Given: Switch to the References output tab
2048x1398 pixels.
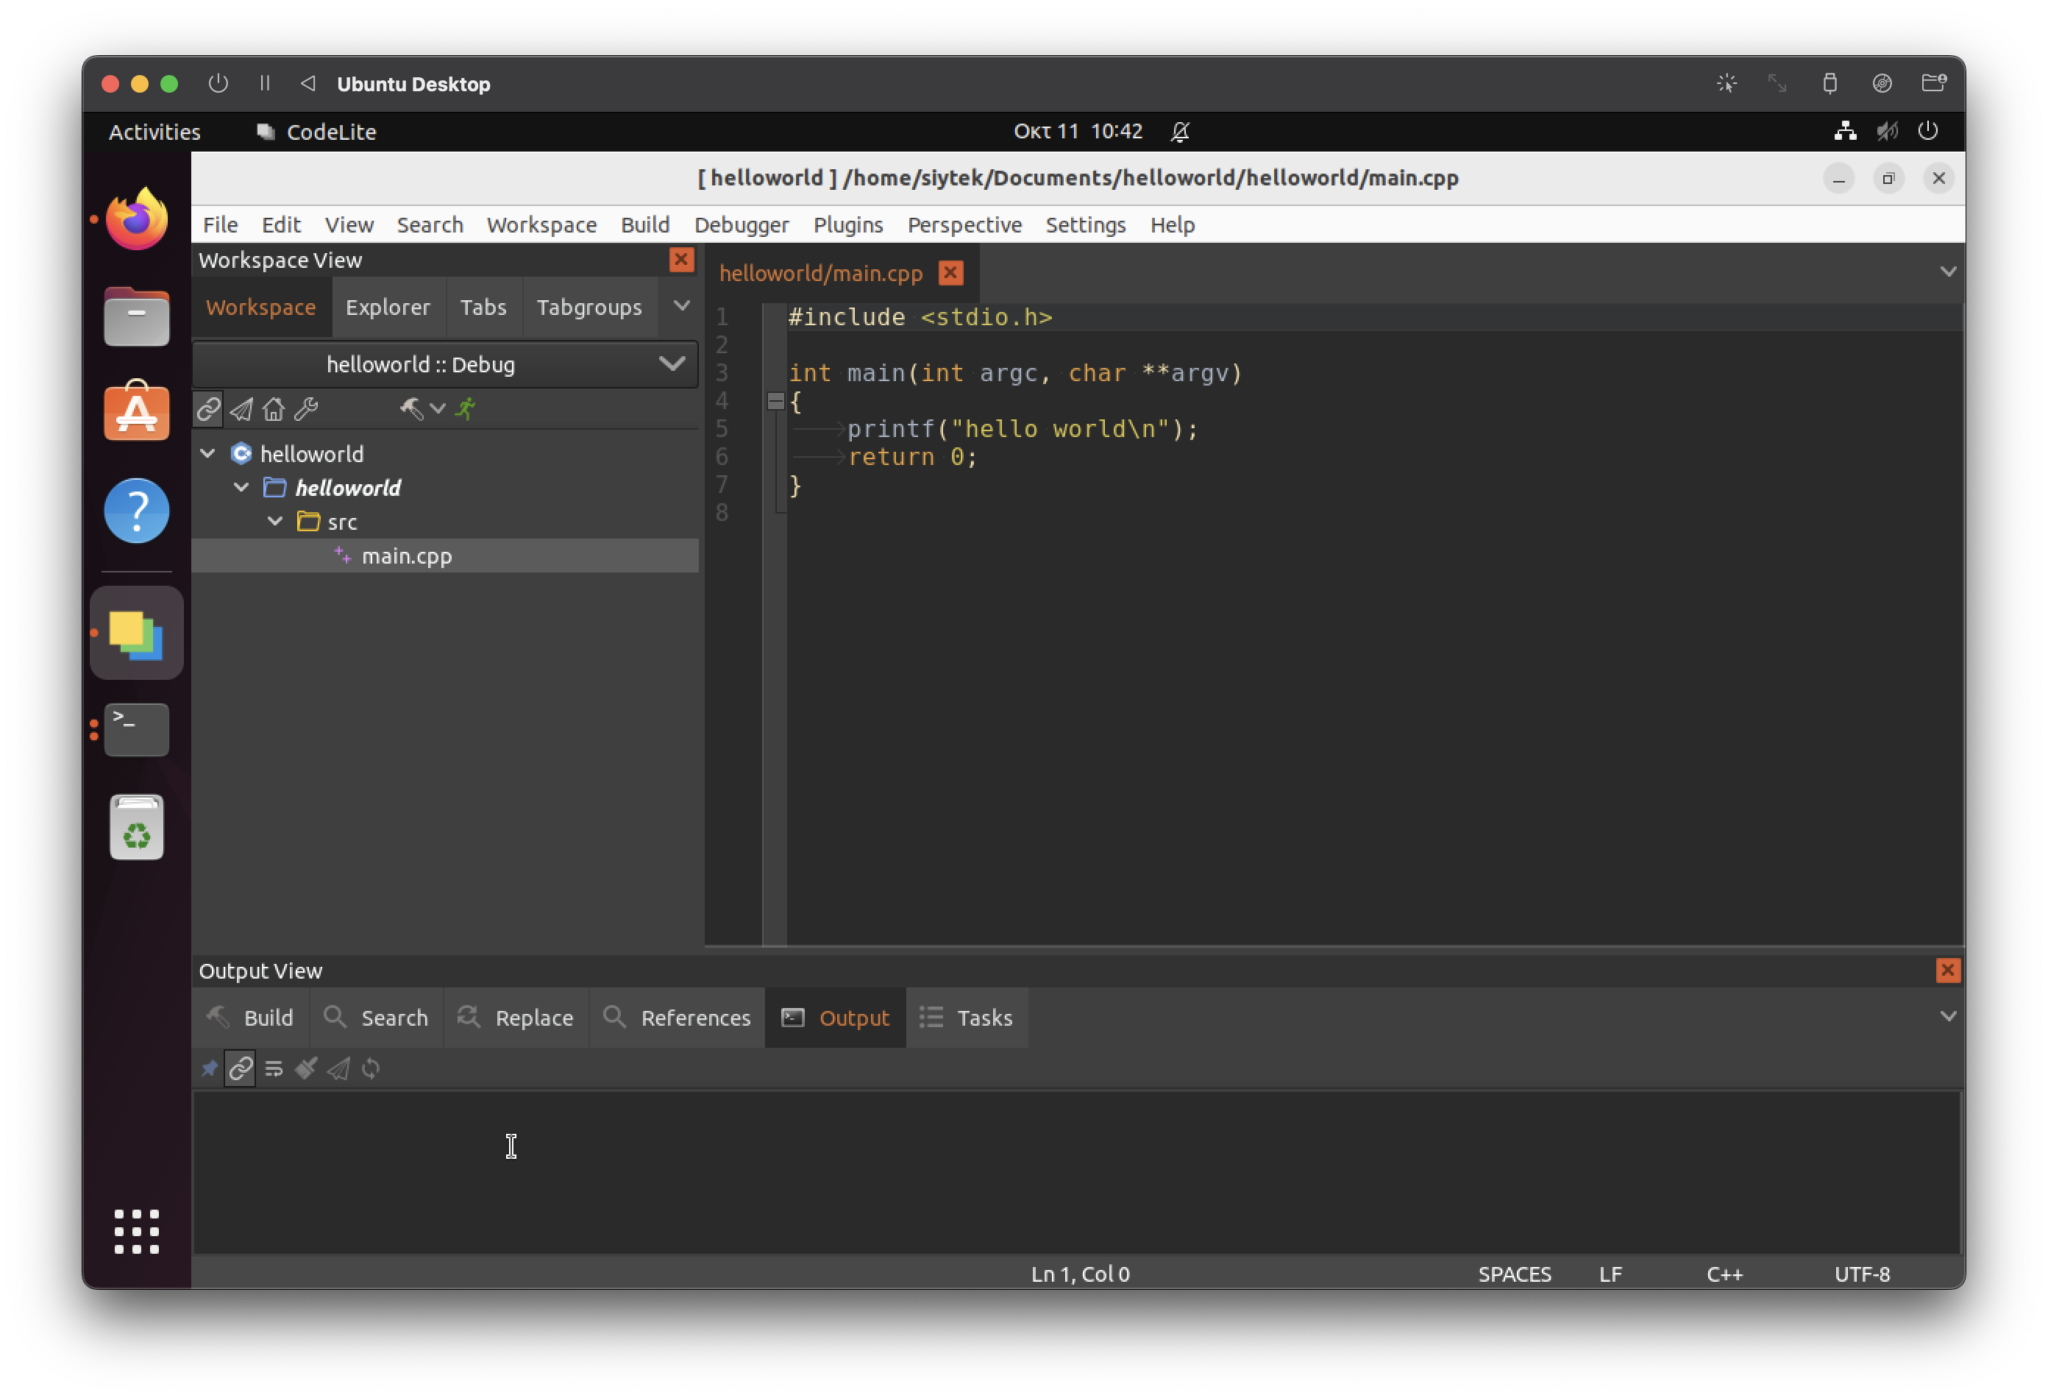Looking at the screenshot, I should 677,1018.
